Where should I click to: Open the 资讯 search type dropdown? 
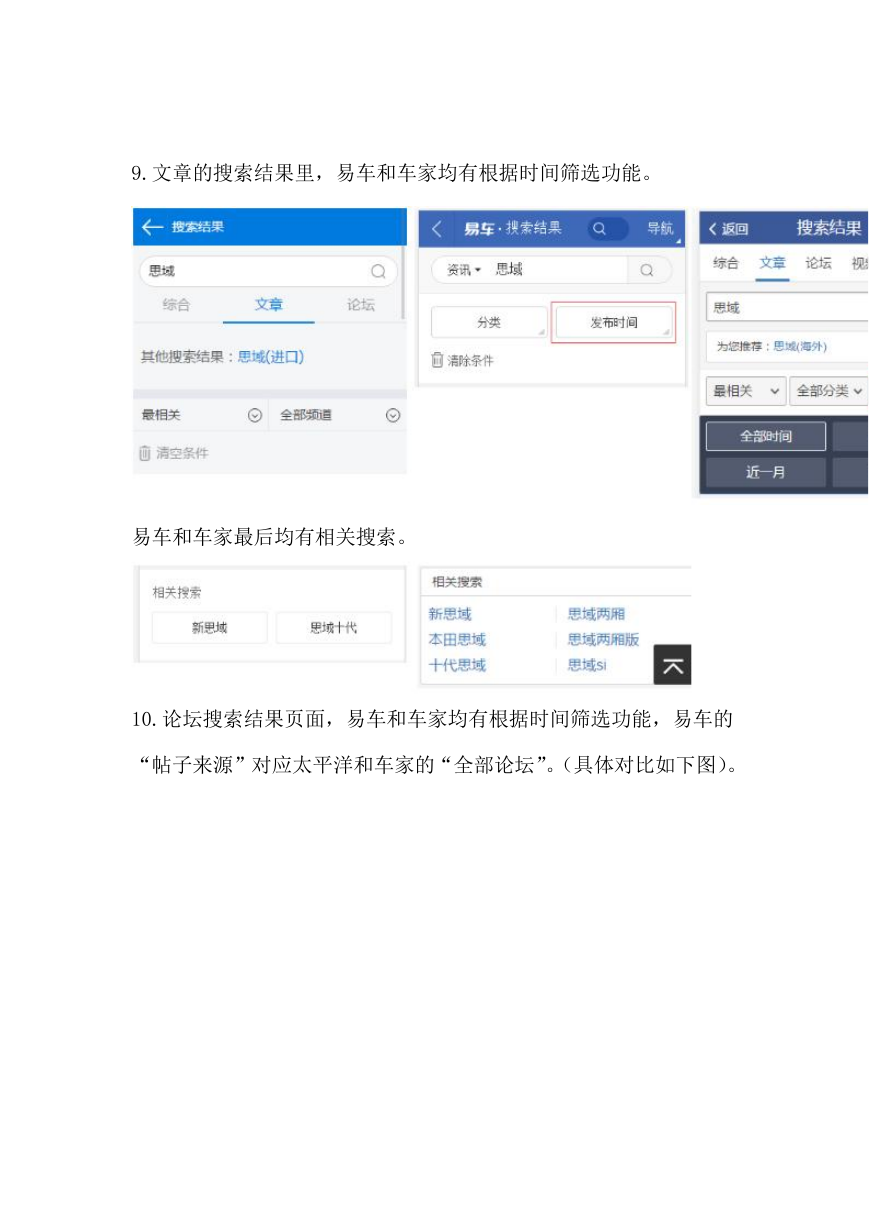[463, 270]
